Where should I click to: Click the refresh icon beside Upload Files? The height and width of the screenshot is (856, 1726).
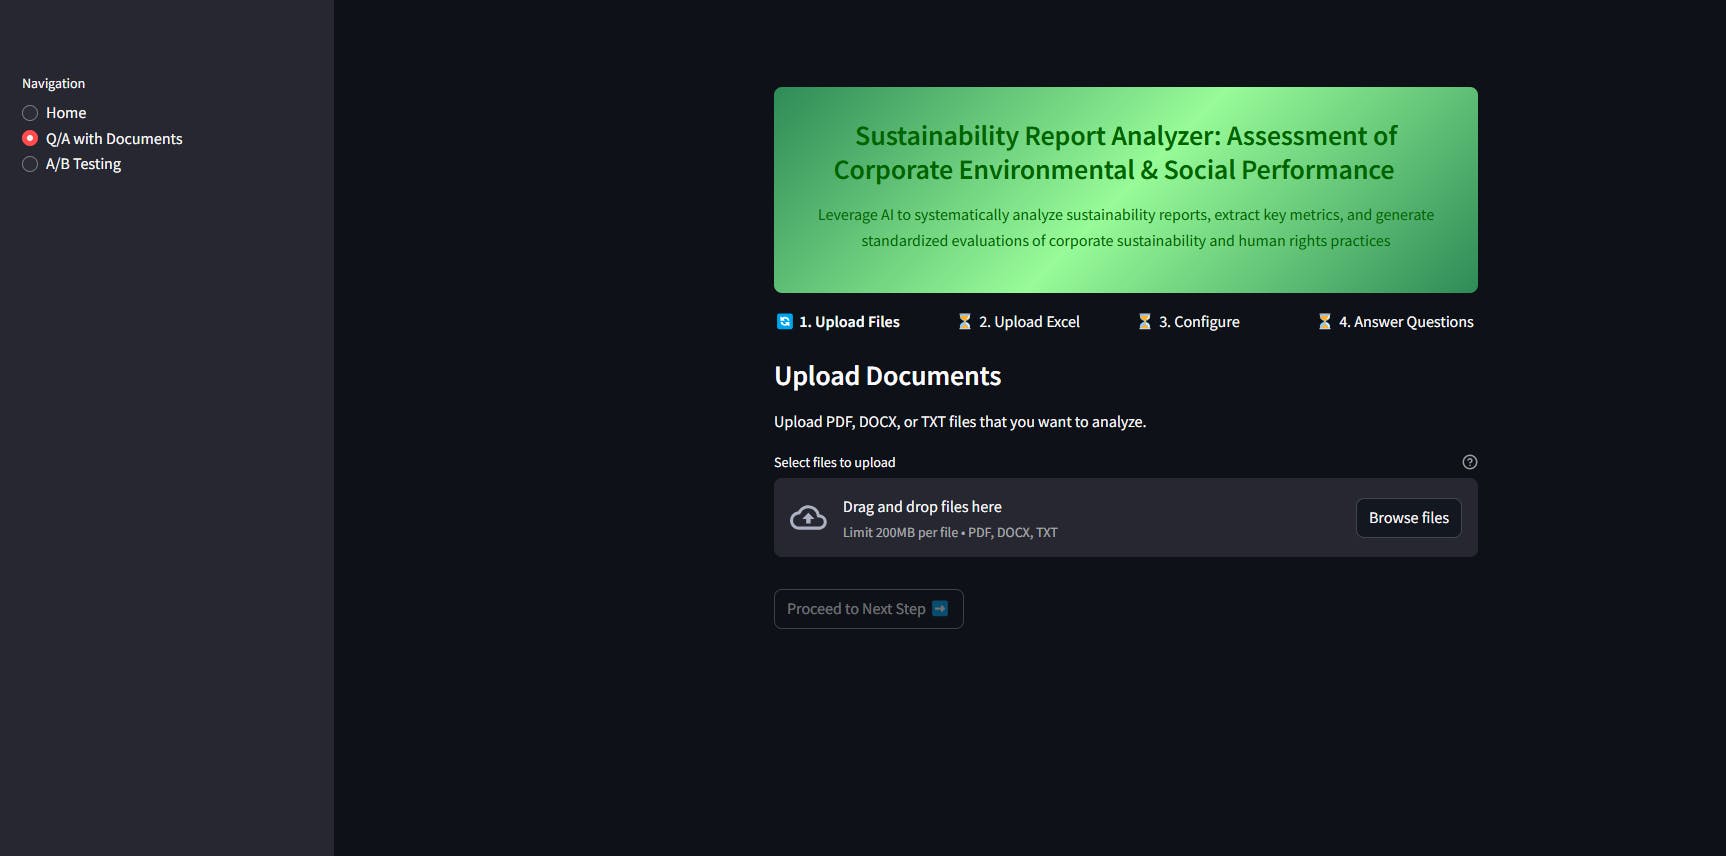pos(785,322)
